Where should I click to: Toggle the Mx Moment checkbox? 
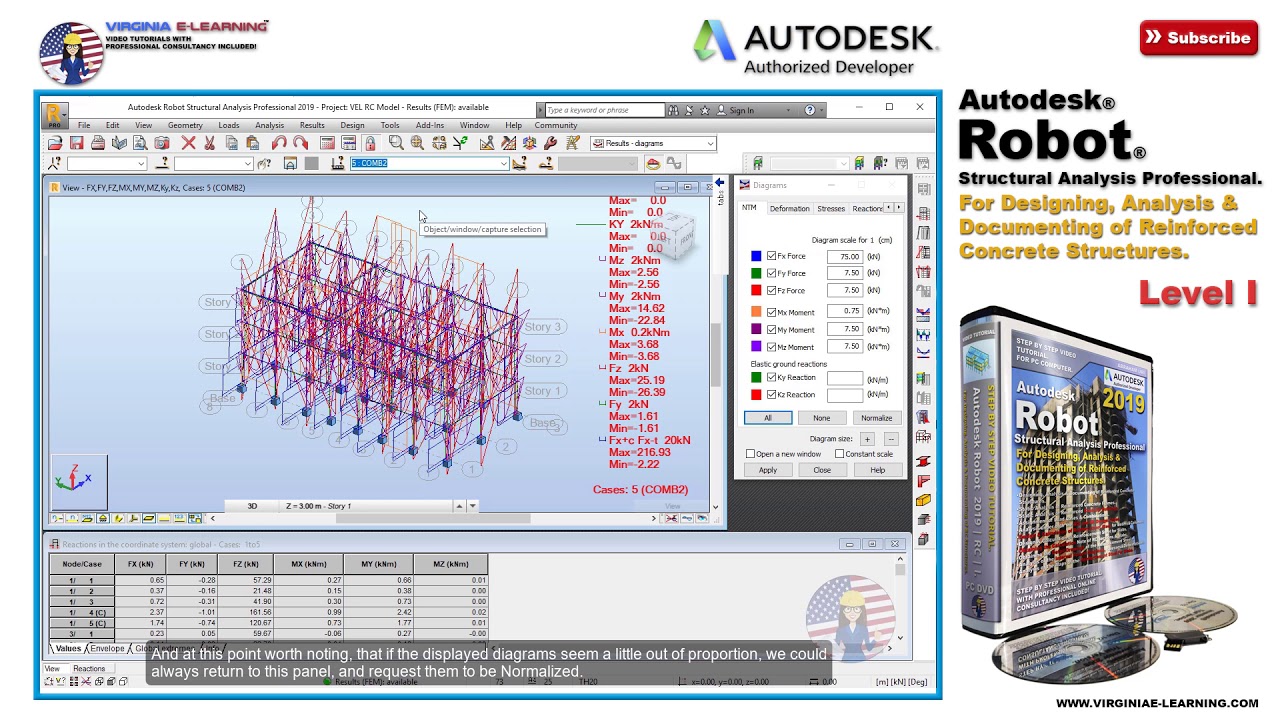click(x=771, y=312)
